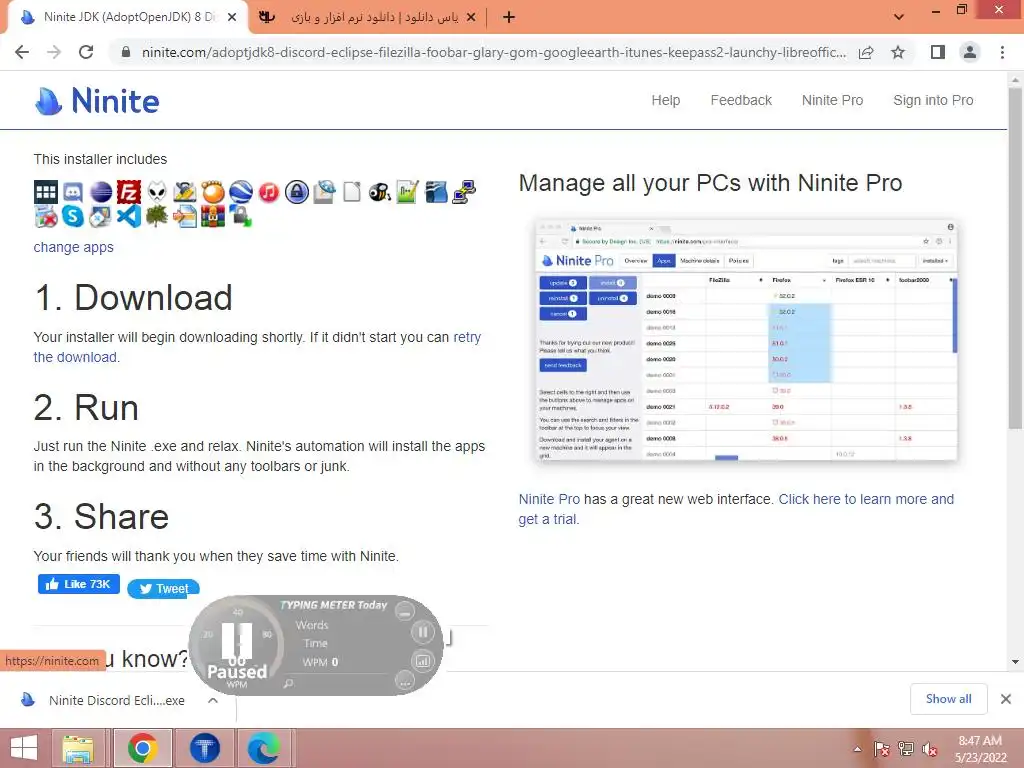Click the Glary Utilities icon

(x=185, y=192)
